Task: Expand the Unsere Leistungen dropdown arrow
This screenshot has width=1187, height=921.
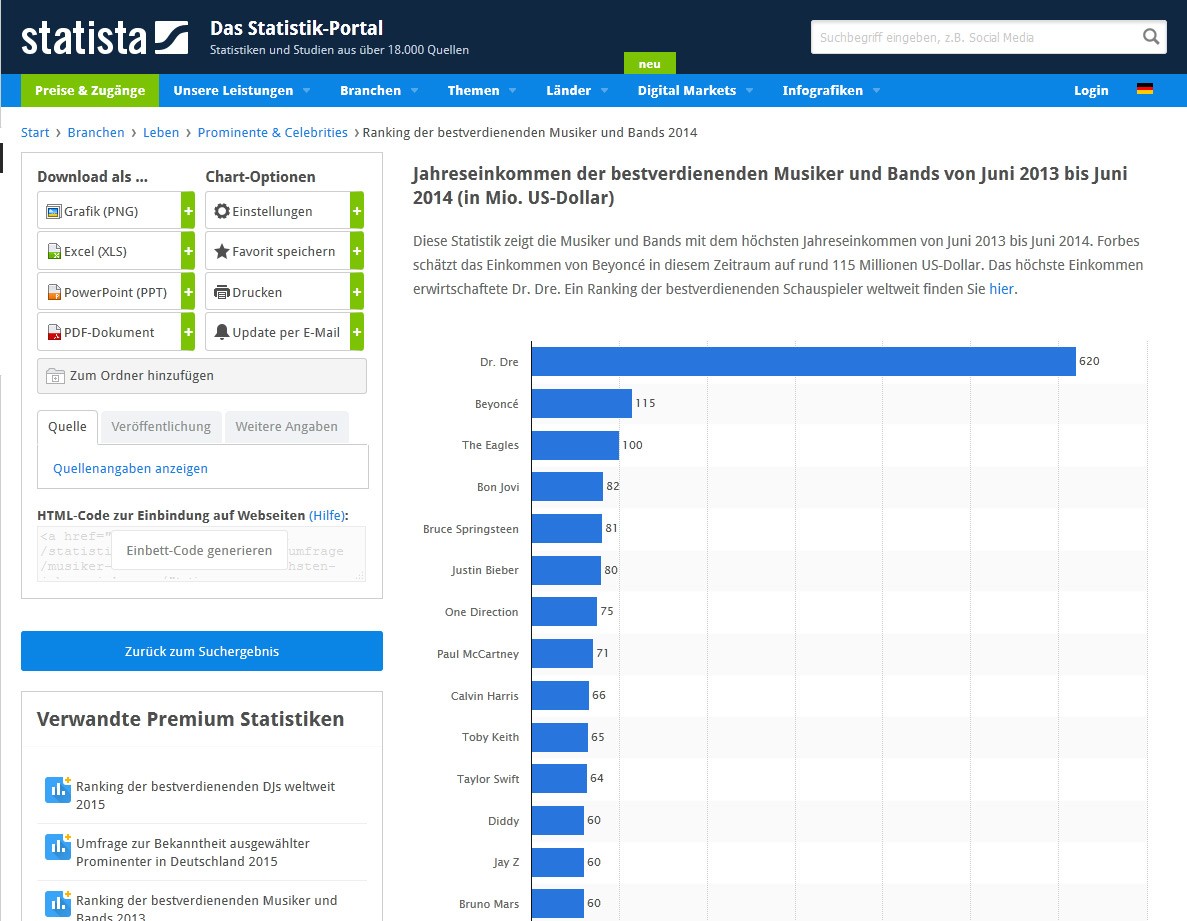Action: (x=307, y=91)
